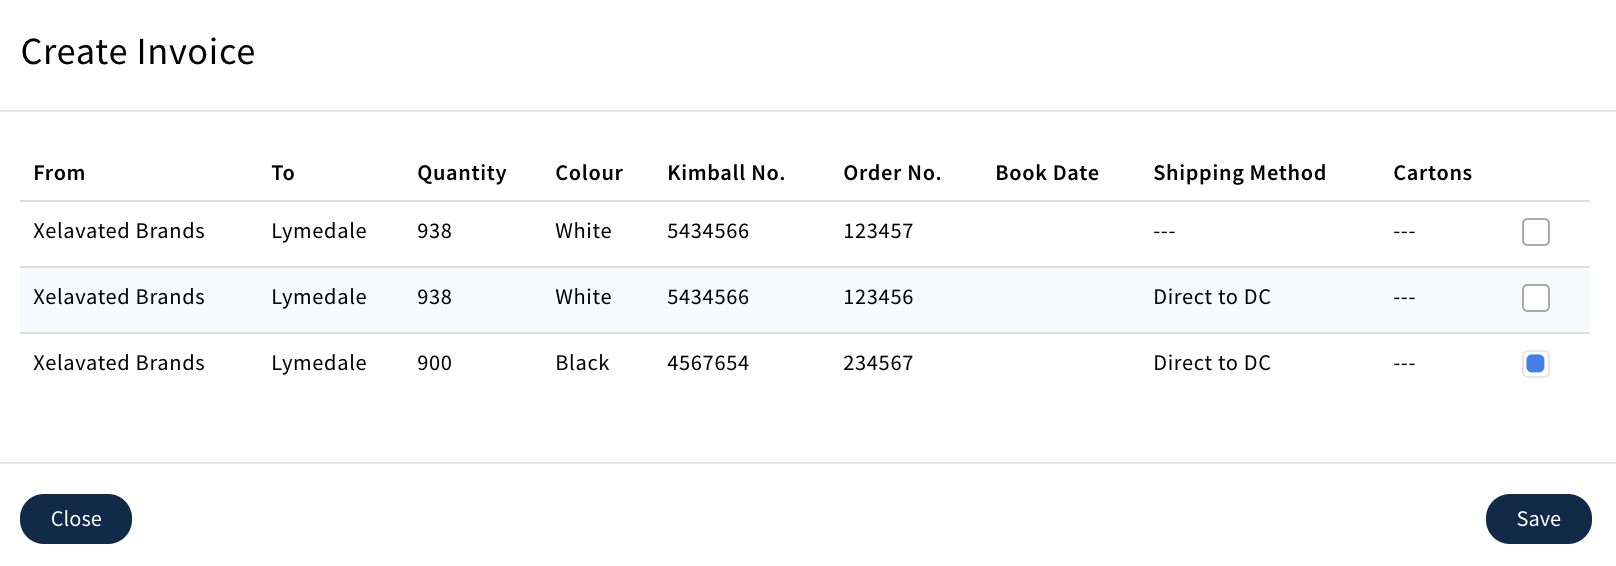Click the Book Date column header
Screen dimensions: 1616x566
pyautogui.click(x=1047, y=173)
